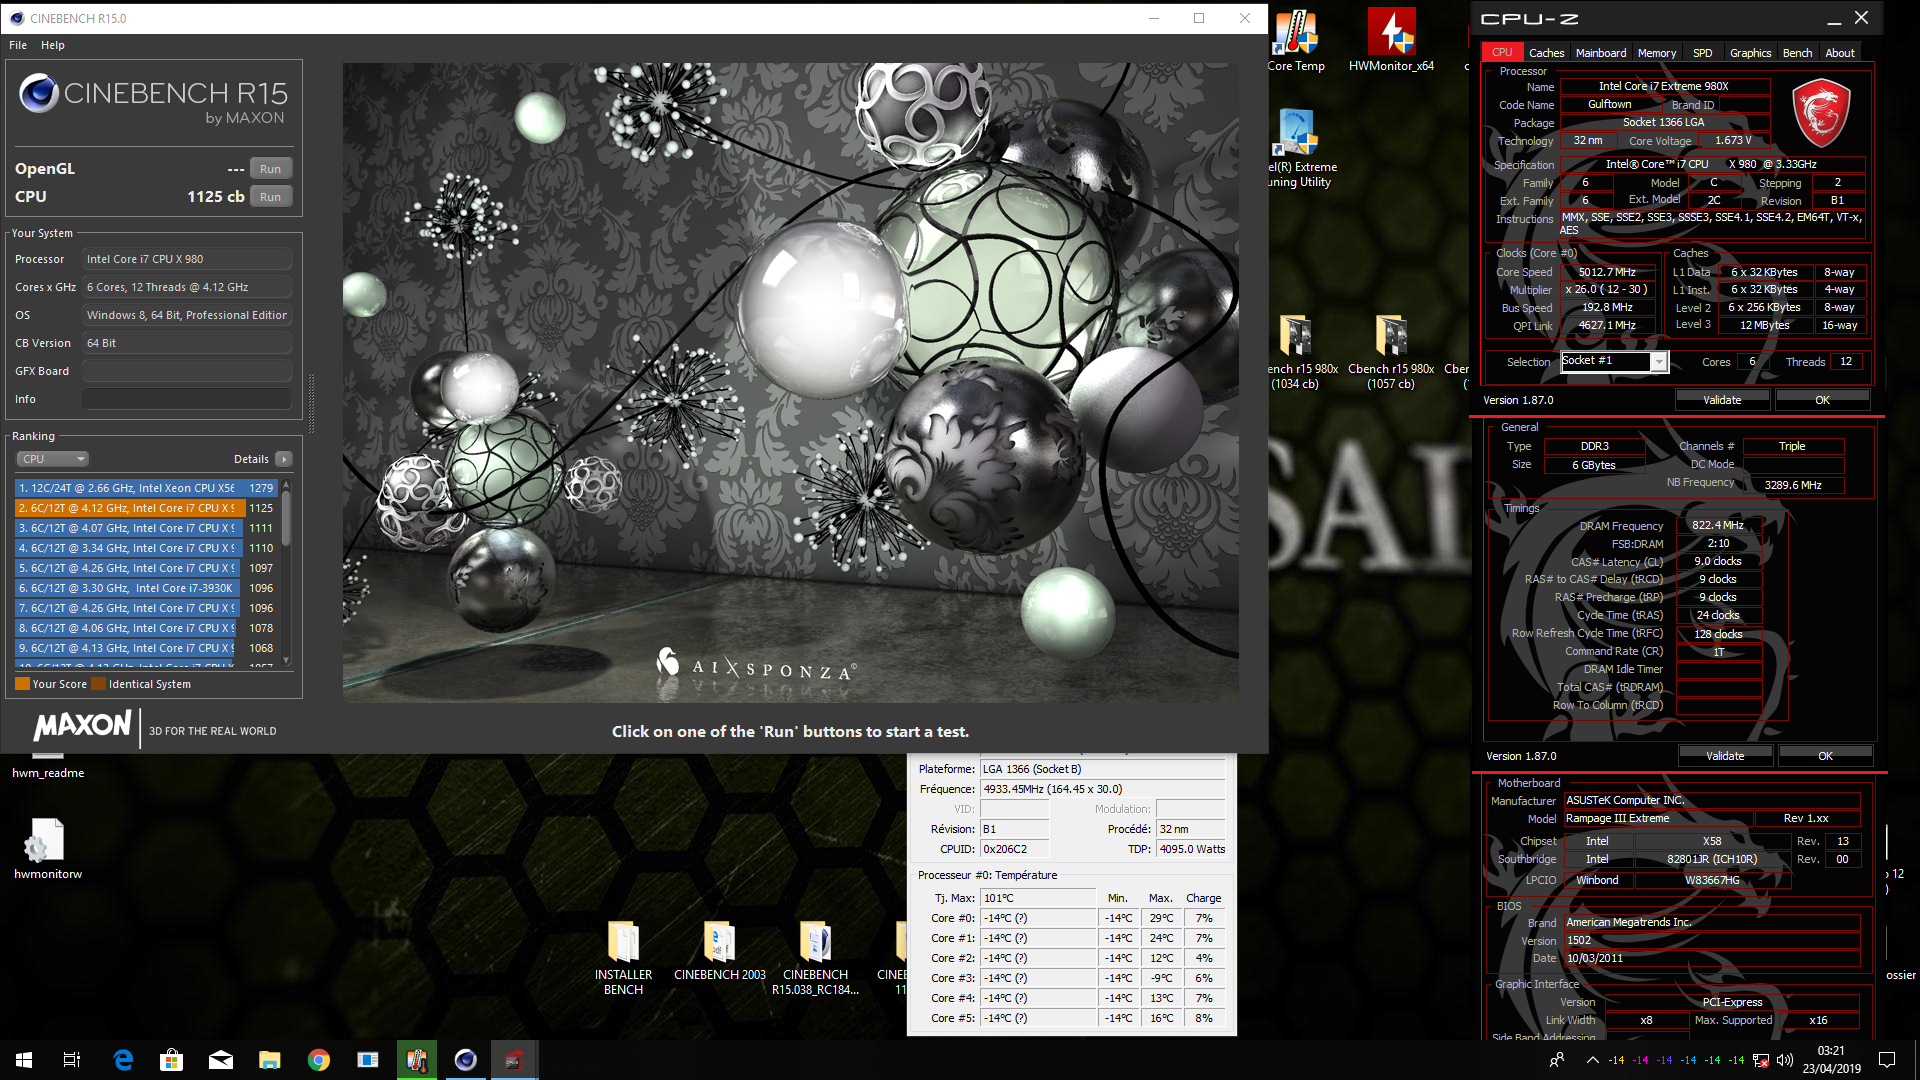
Task: Open File Explorer from the taskbar
Action: [270, 1060]
